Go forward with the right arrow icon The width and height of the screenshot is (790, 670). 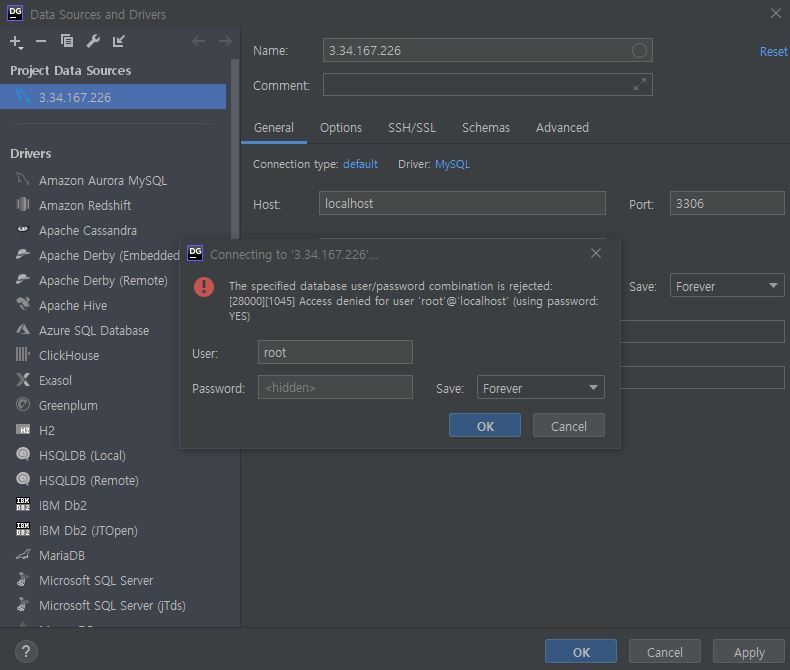click(225, 41)
